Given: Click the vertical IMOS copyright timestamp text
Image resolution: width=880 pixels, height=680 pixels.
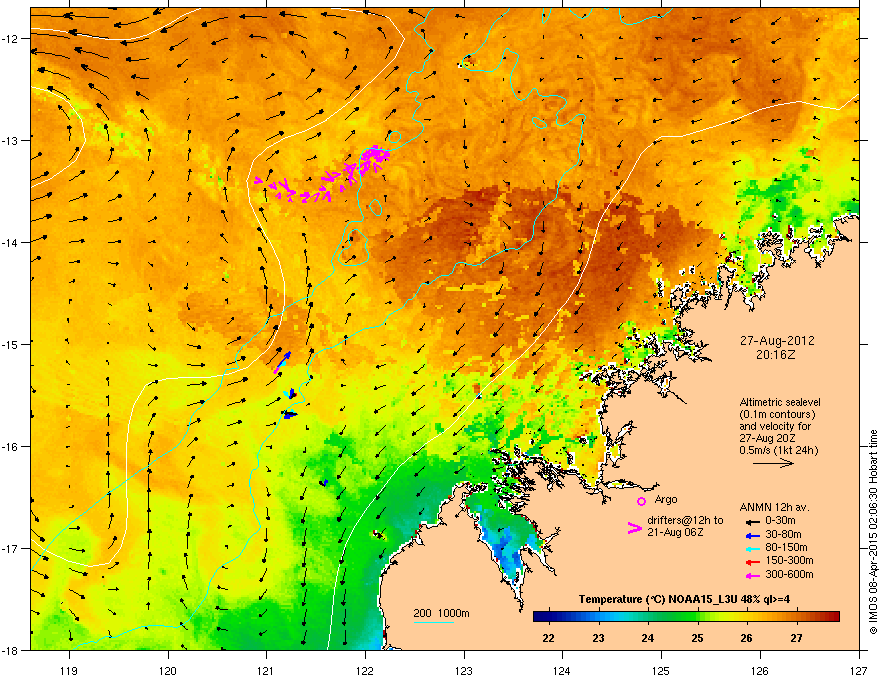Looking at the screenshot, I should click(x=873, y=532).
